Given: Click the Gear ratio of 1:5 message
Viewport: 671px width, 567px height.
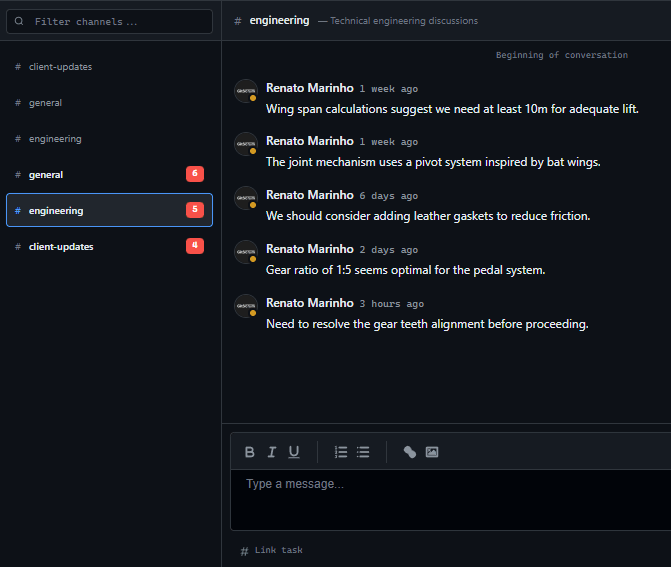Looking at the screenshot, I should coord(406,270).
